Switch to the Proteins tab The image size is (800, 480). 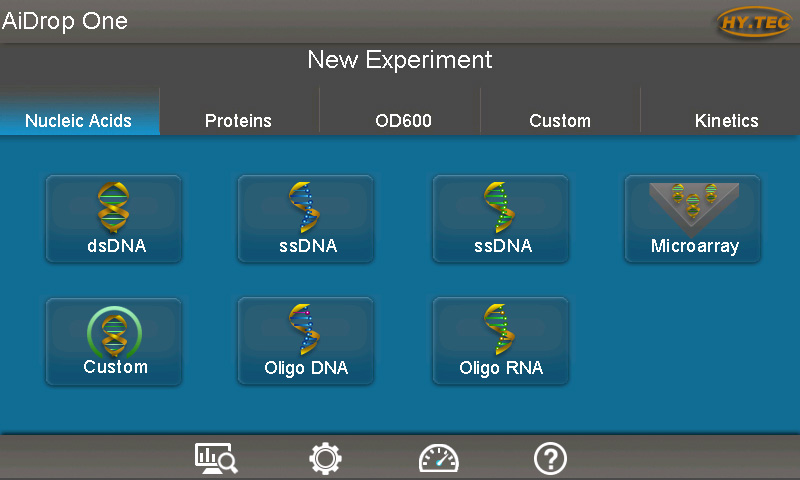[x=238, y=121]
